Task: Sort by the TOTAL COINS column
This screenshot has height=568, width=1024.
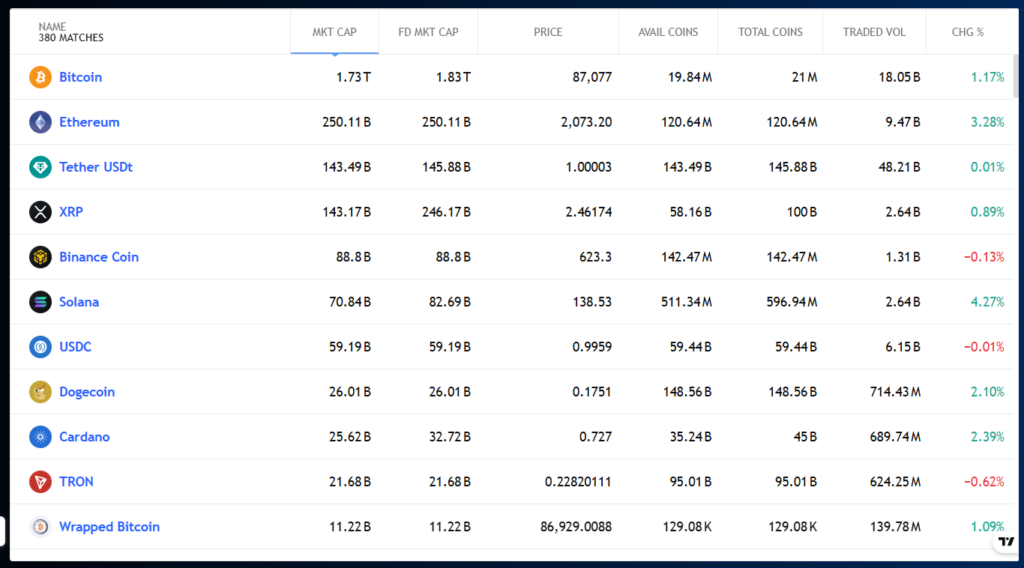Action: 771,32
